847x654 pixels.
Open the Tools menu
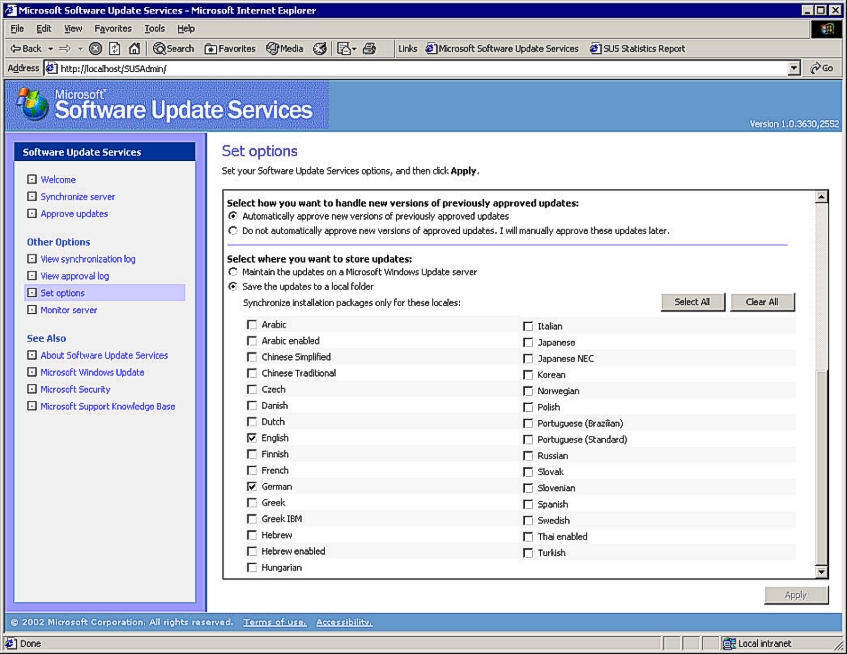pyautogui.click(x=154, y=29)
